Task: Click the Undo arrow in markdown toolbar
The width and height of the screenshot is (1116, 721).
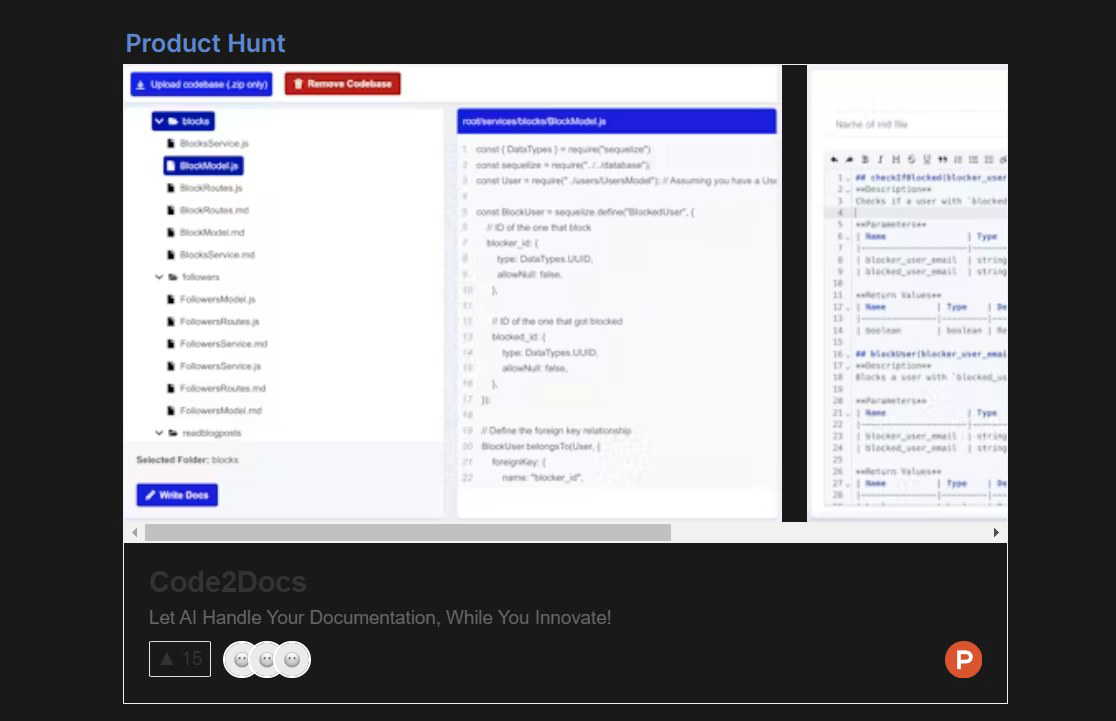Action: tap(834, 159)
